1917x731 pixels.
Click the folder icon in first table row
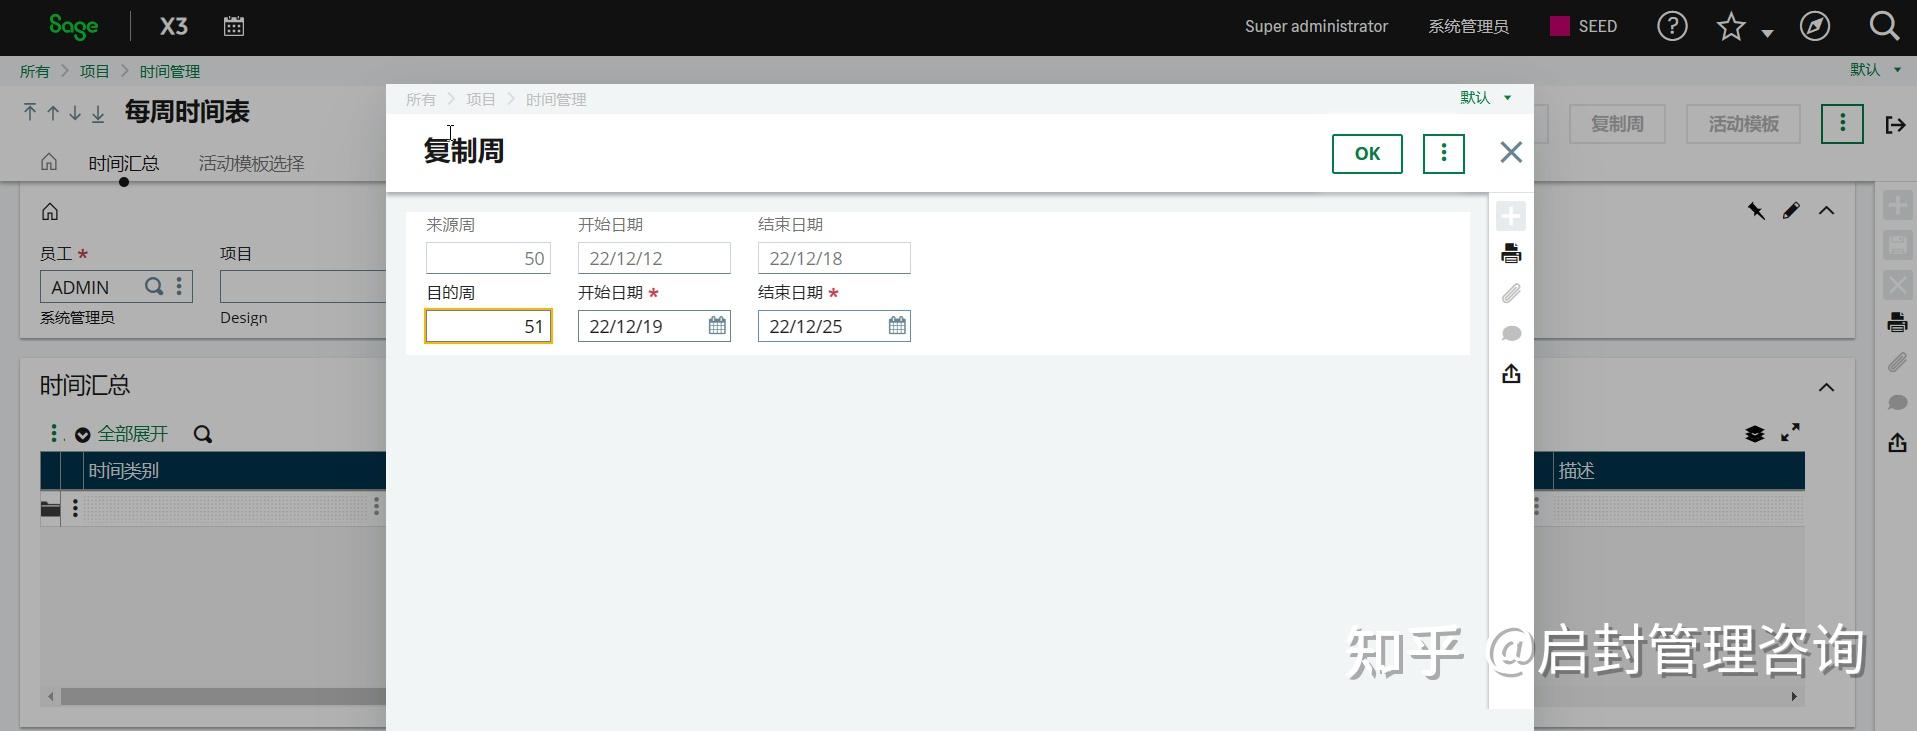[50, 509]
